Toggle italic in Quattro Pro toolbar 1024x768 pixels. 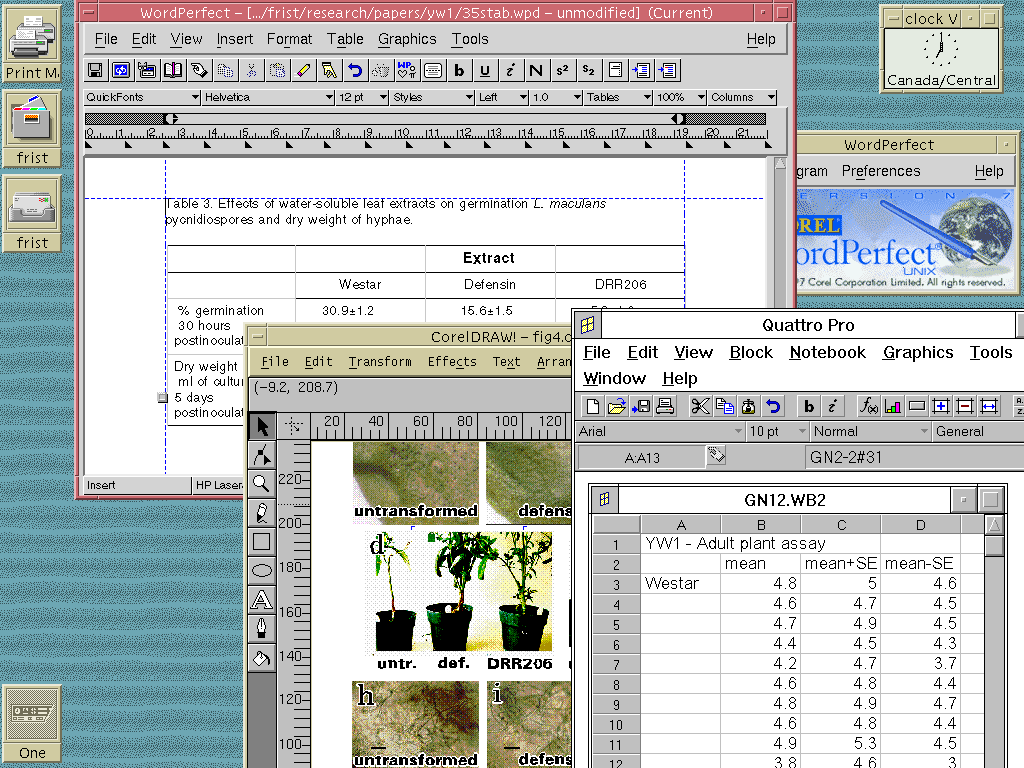pyautogui.click(x=833, y=406)
